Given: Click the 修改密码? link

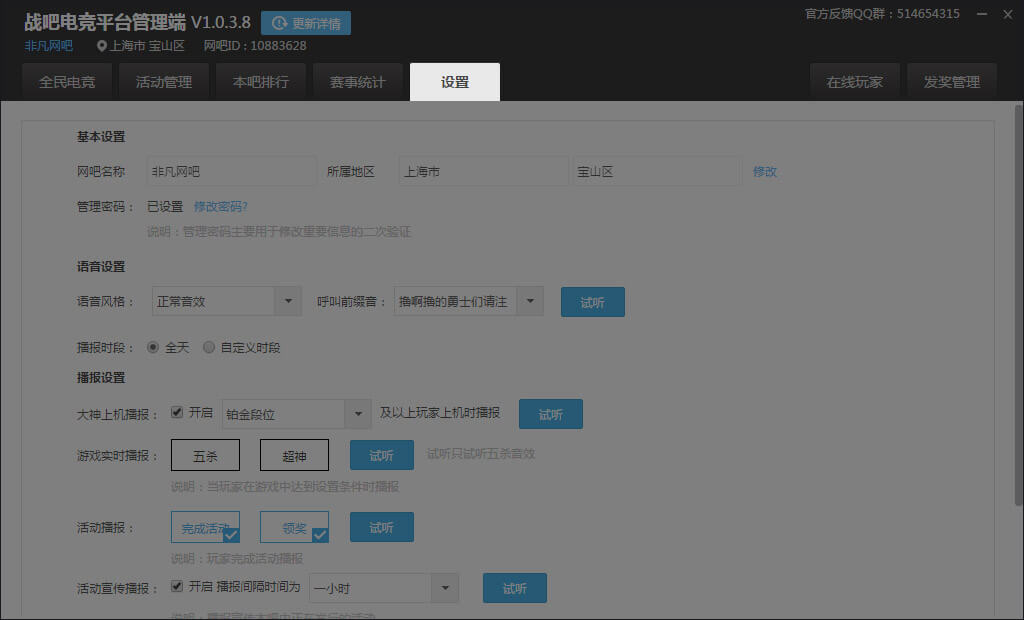Looking at the screenshot, I should tap(221, 206).
